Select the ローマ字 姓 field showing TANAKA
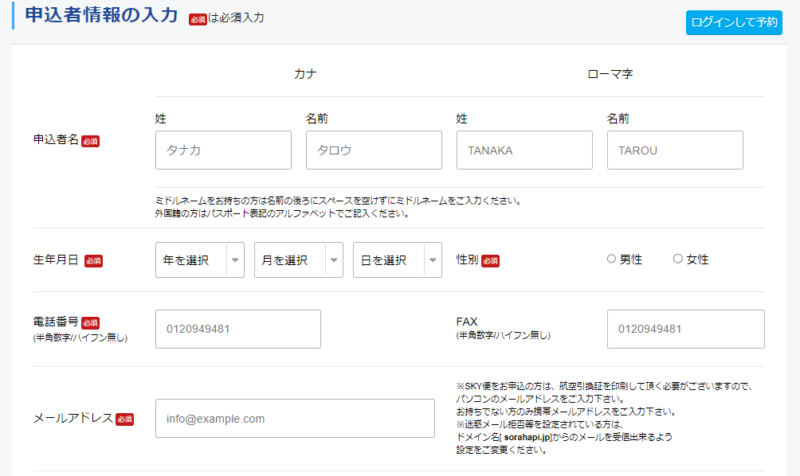 (x=523, y=150)
